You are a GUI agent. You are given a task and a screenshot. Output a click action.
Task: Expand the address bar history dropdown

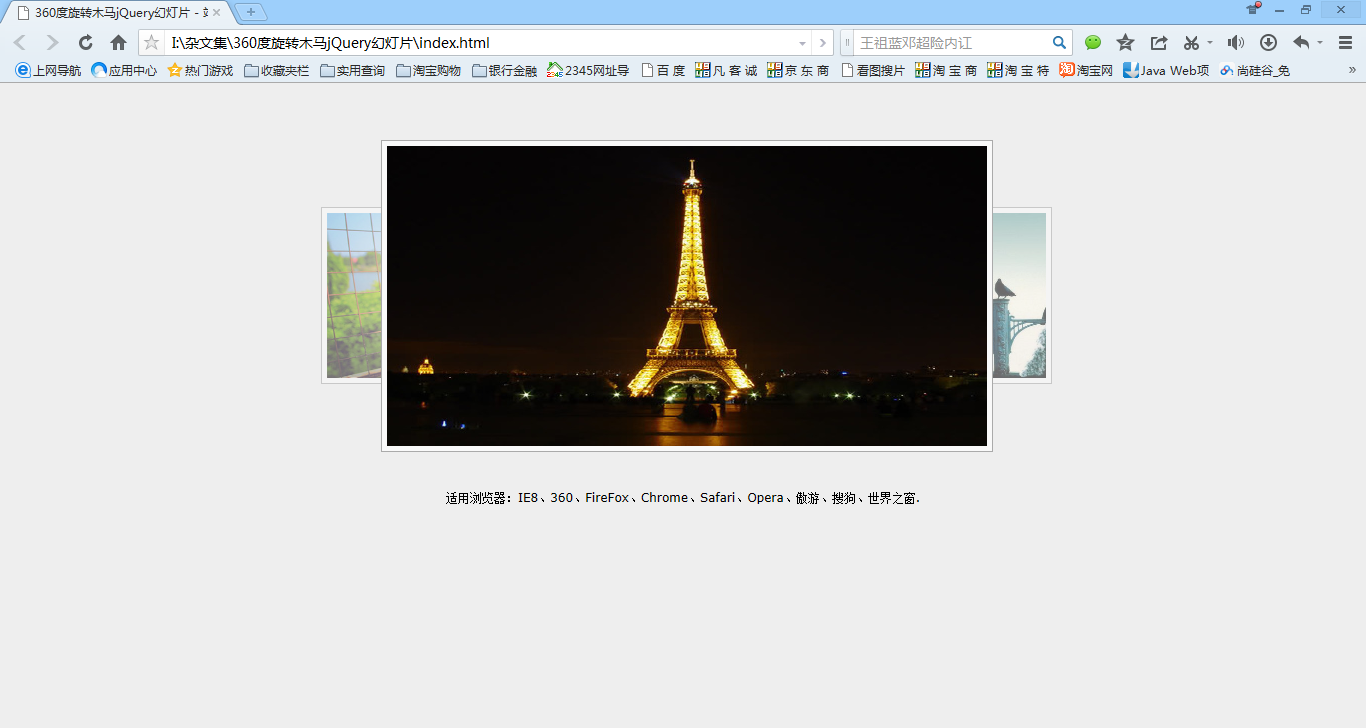[802, 43]
